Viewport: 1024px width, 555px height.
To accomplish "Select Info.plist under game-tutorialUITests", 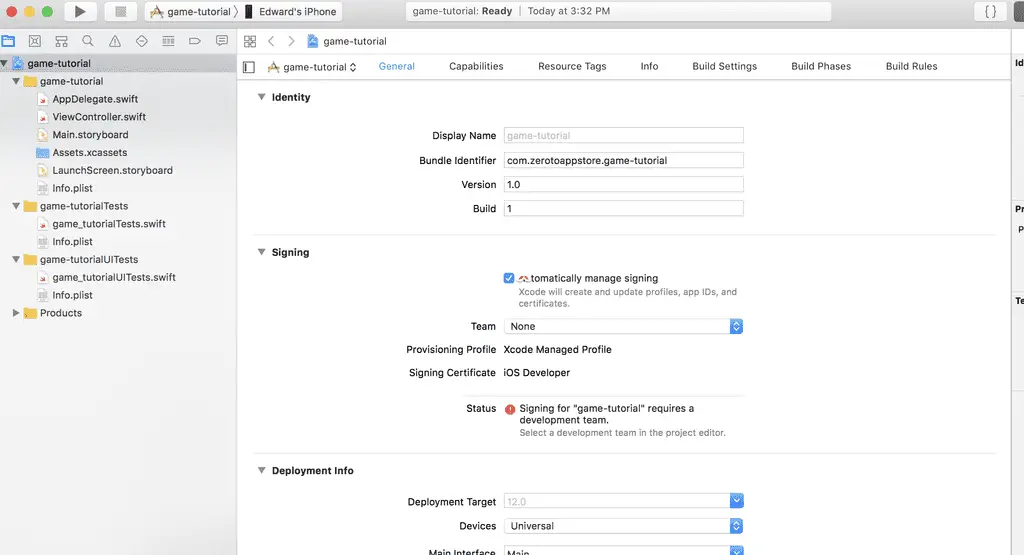I will (x=72, y=295).
